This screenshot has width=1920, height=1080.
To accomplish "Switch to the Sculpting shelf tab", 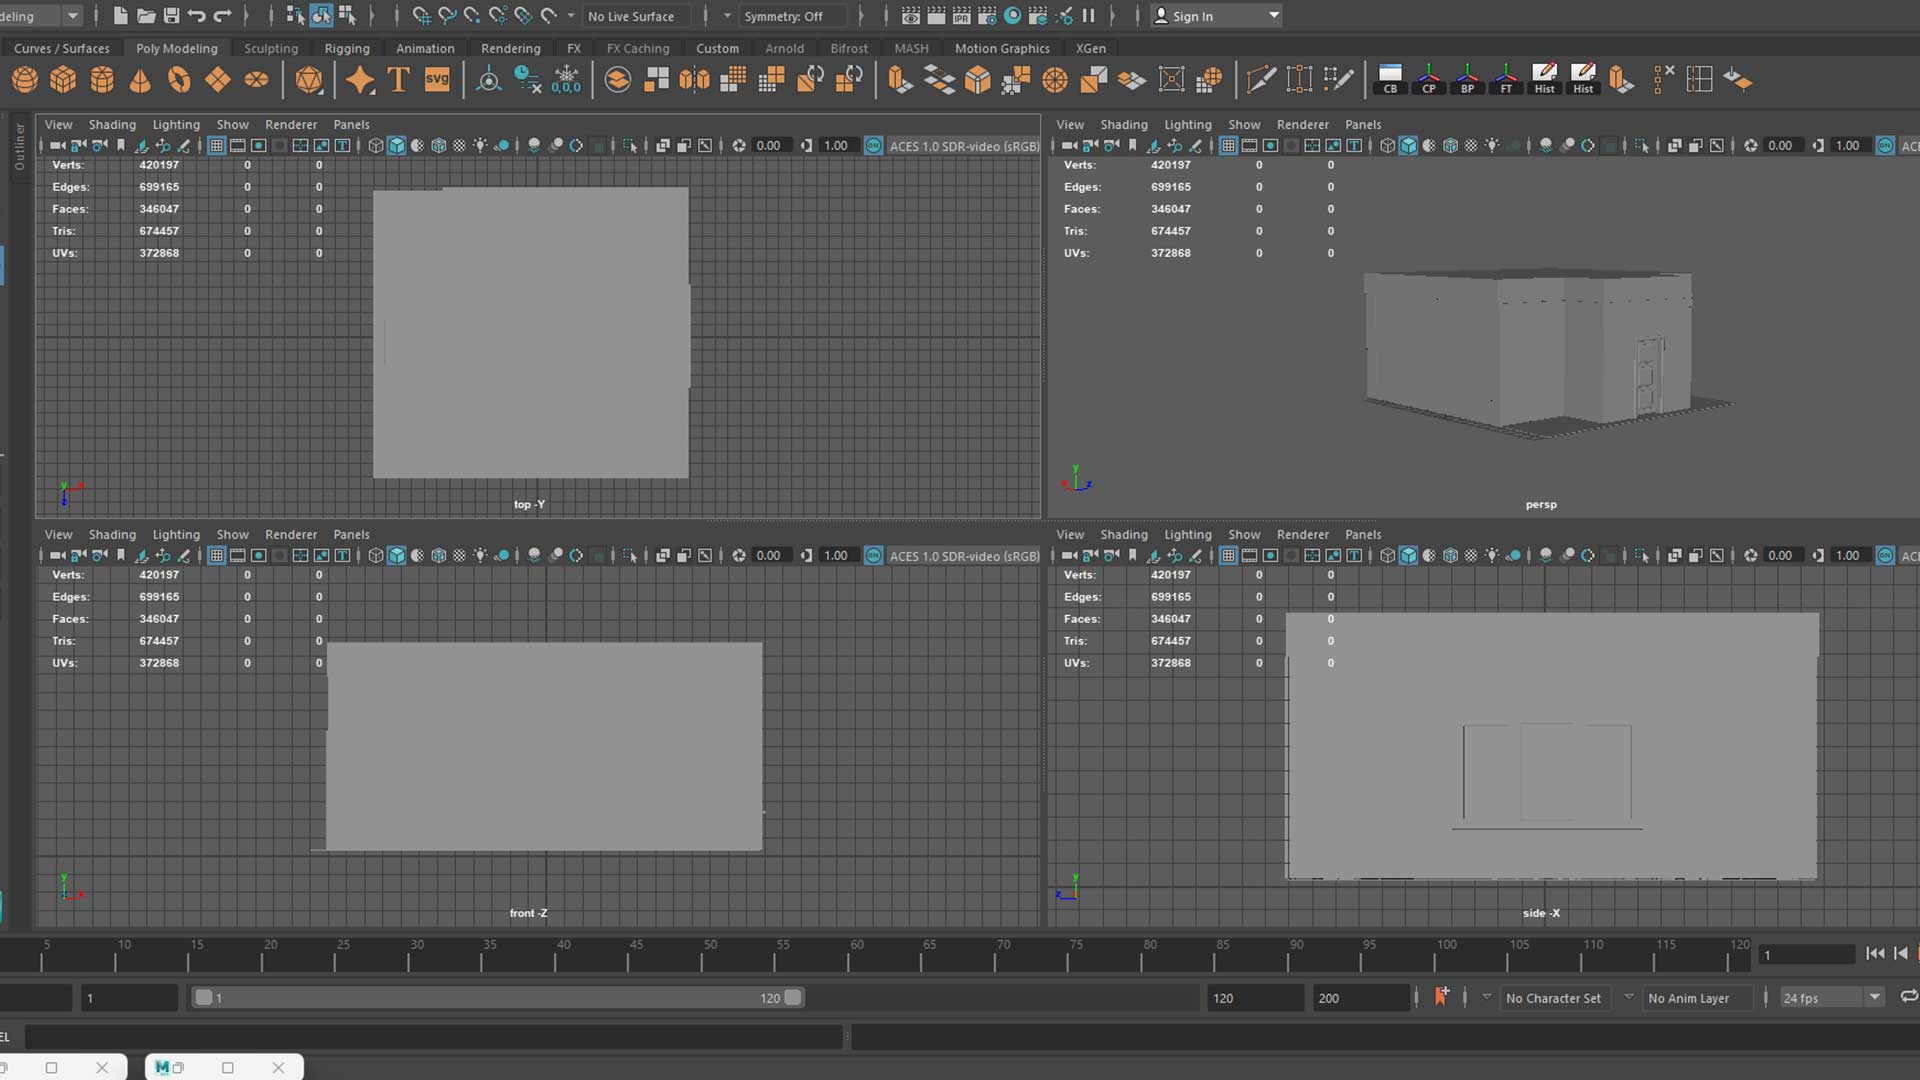I will click(271, 48).
